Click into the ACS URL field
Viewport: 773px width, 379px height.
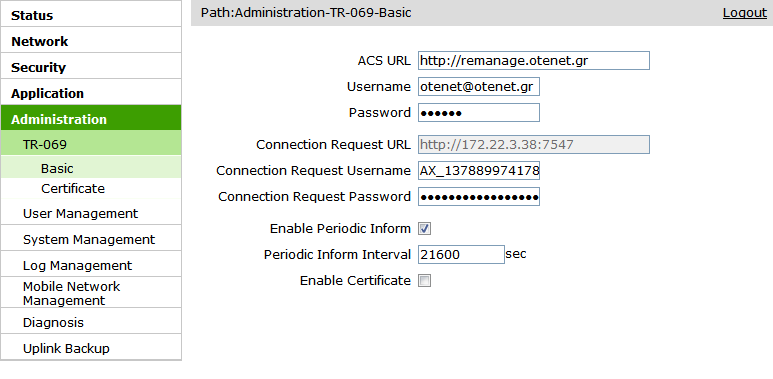[533, 61]
